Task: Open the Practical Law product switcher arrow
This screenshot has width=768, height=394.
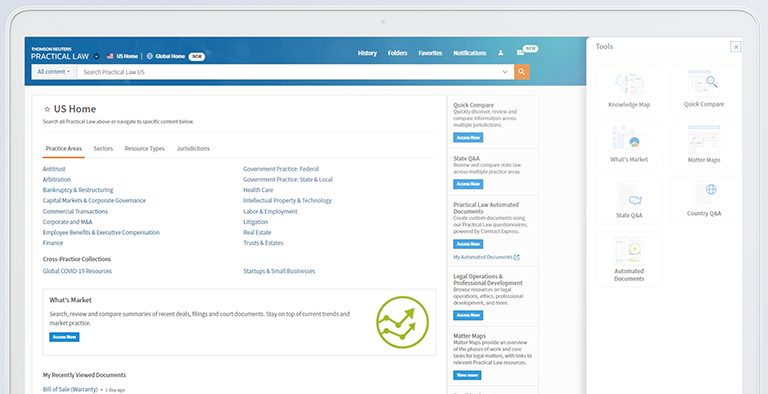Action: tap(96, 56)
